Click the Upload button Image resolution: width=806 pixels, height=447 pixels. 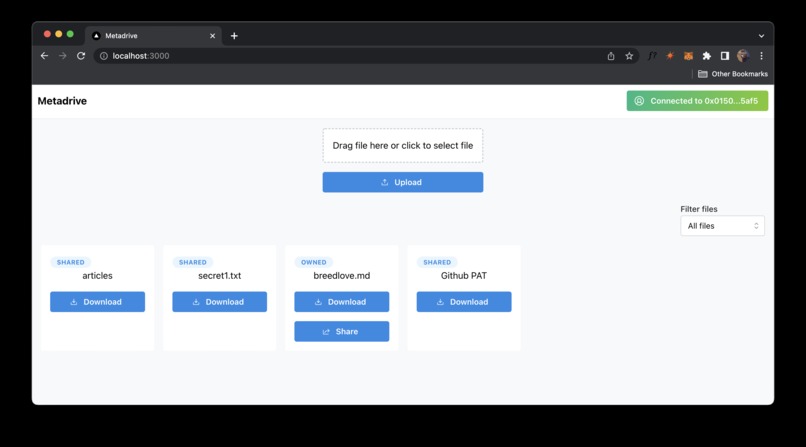coord(402,182)
